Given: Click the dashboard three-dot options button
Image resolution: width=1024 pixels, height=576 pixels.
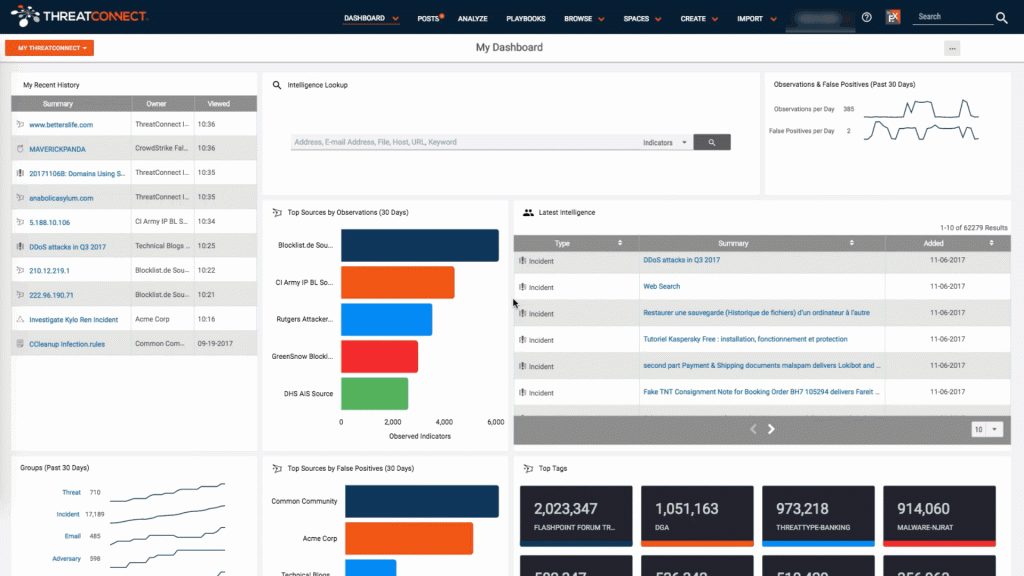Looking at the screenshot, I should [952, 48].
